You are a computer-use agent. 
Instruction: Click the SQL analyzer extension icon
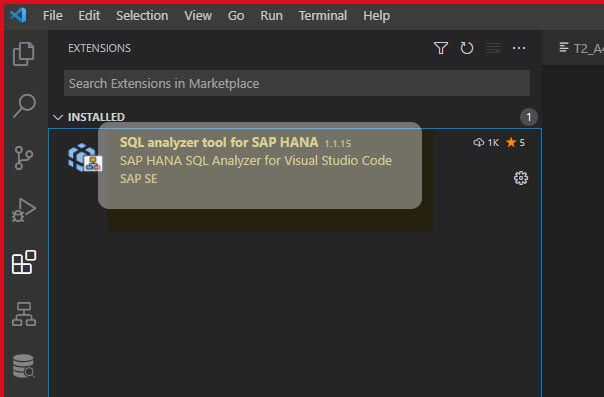point(85,157)
